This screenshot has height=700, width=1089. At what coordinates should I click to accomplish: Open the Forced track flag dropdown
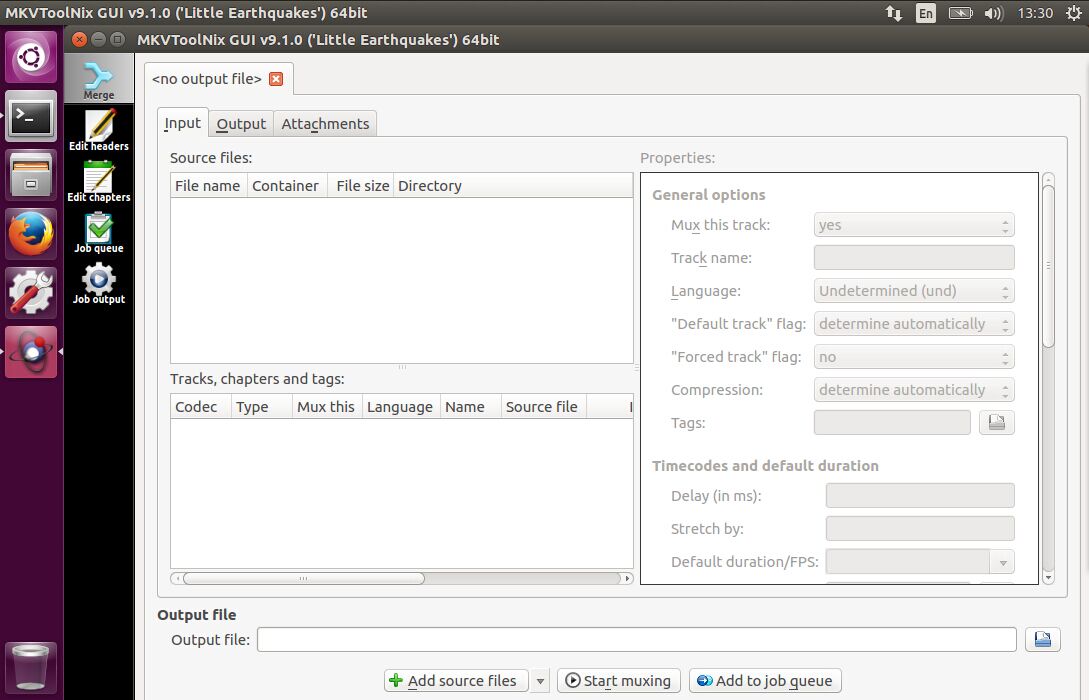pyautogui.click(x=914, y=357)
